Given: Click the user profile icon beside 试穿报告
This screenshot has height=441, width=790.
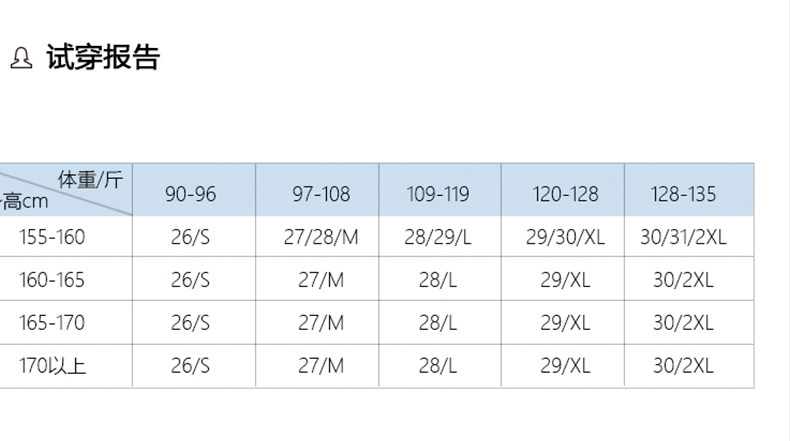Looking at the screenshot, I should pyautogui.click(x=21, y=57).
